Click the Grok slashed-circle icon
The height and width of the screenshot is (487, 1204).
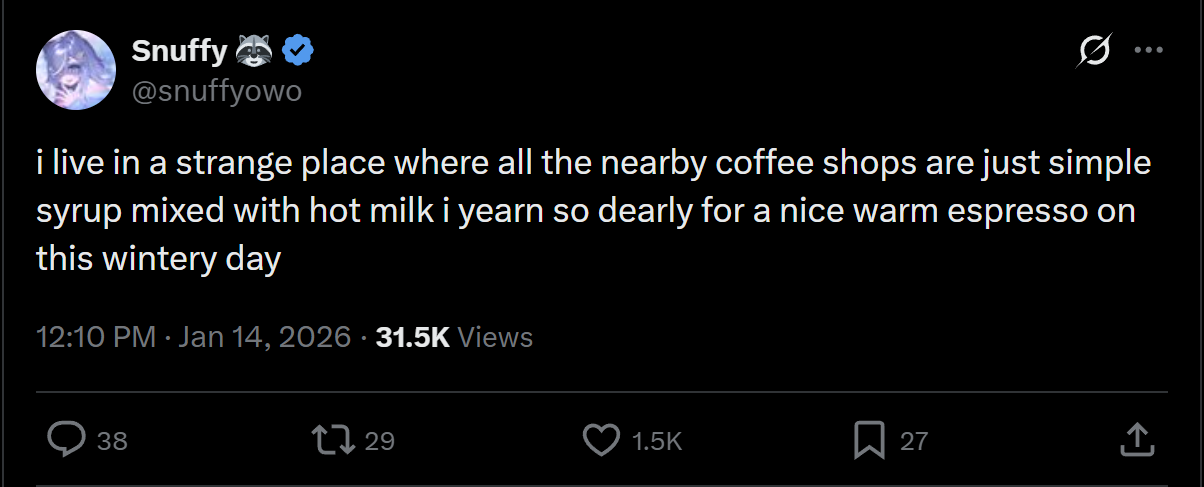1095,51
